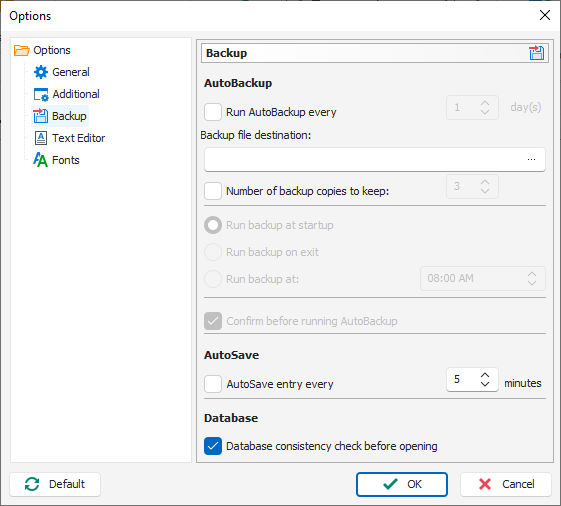This screenshot has height=506, width=561.
Task: Click the Default button
Action: click(55, 484)
